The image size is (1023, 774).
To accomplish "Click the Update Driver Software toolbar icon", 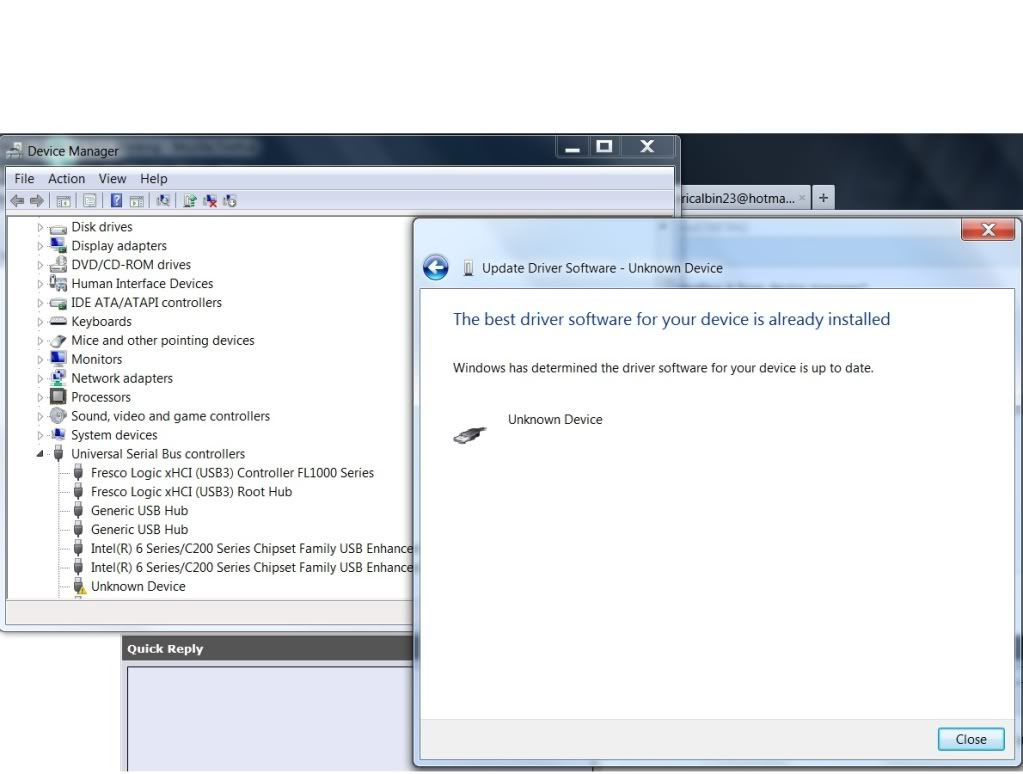I will click(x=190, y=201).
